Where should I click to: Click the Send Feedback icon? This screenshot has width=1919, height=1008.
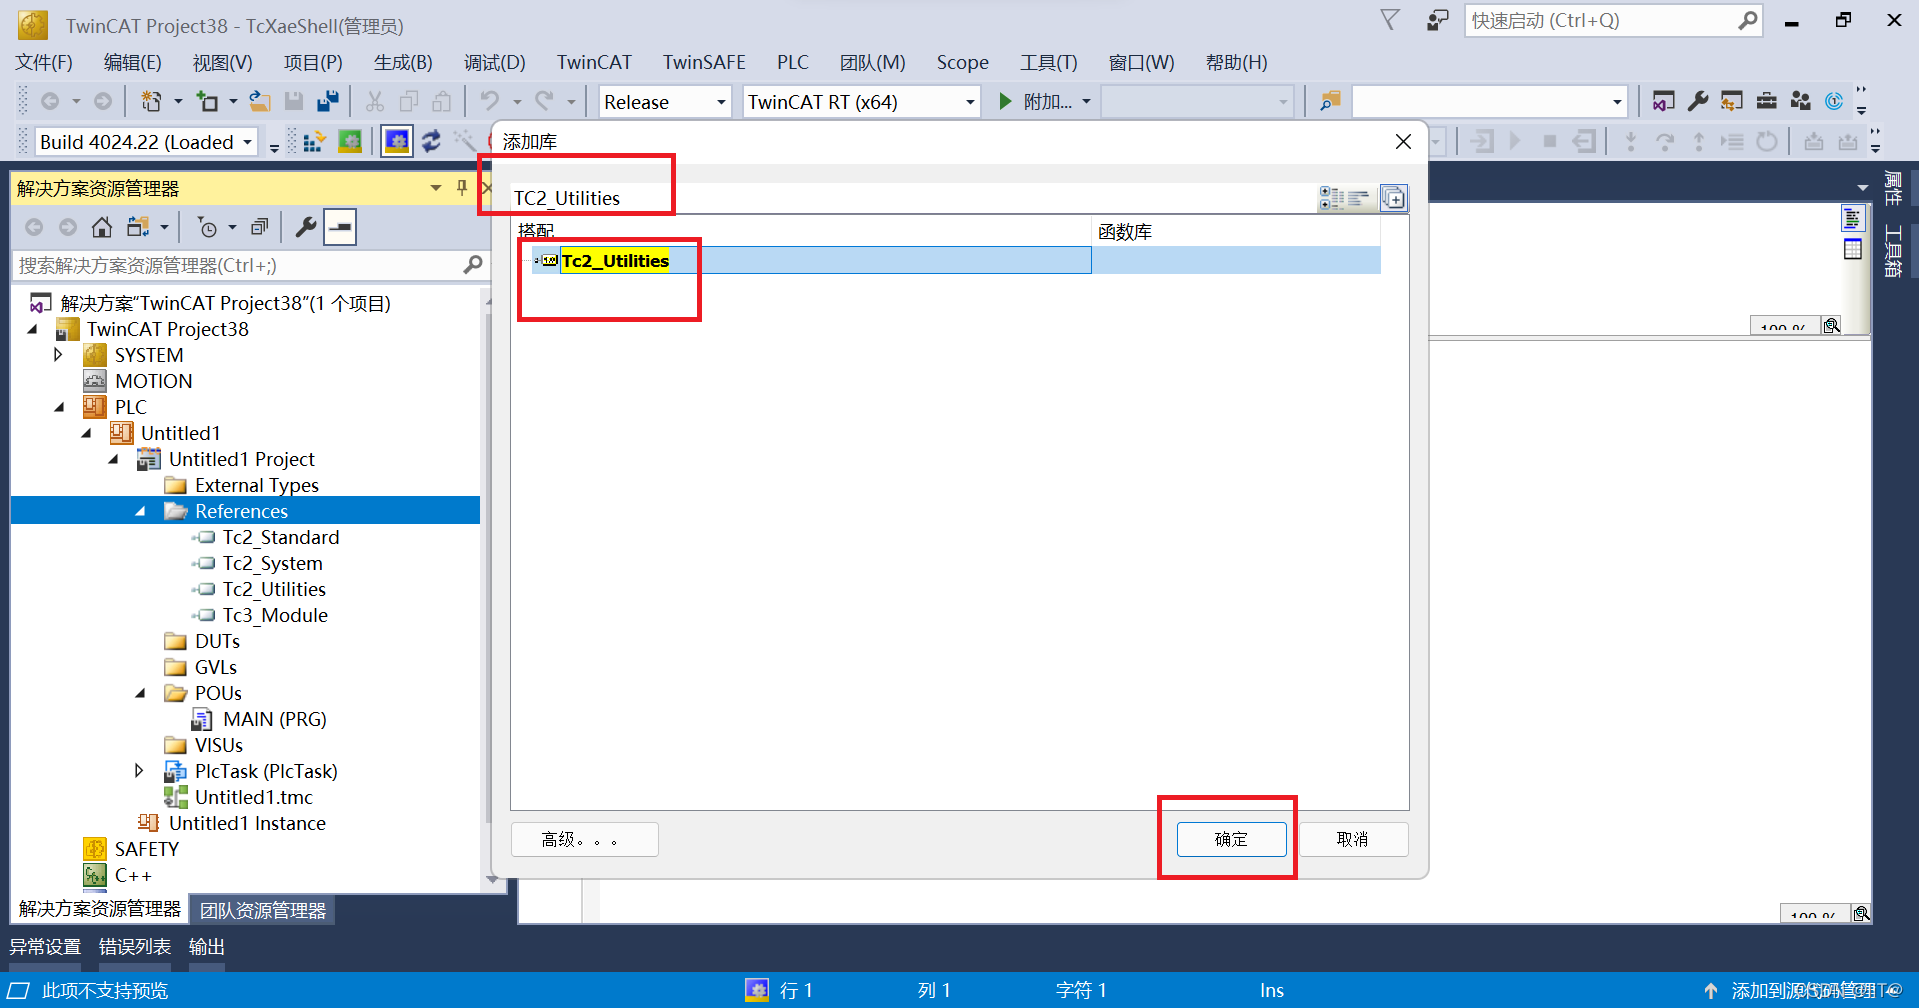tap(1438, 20)
